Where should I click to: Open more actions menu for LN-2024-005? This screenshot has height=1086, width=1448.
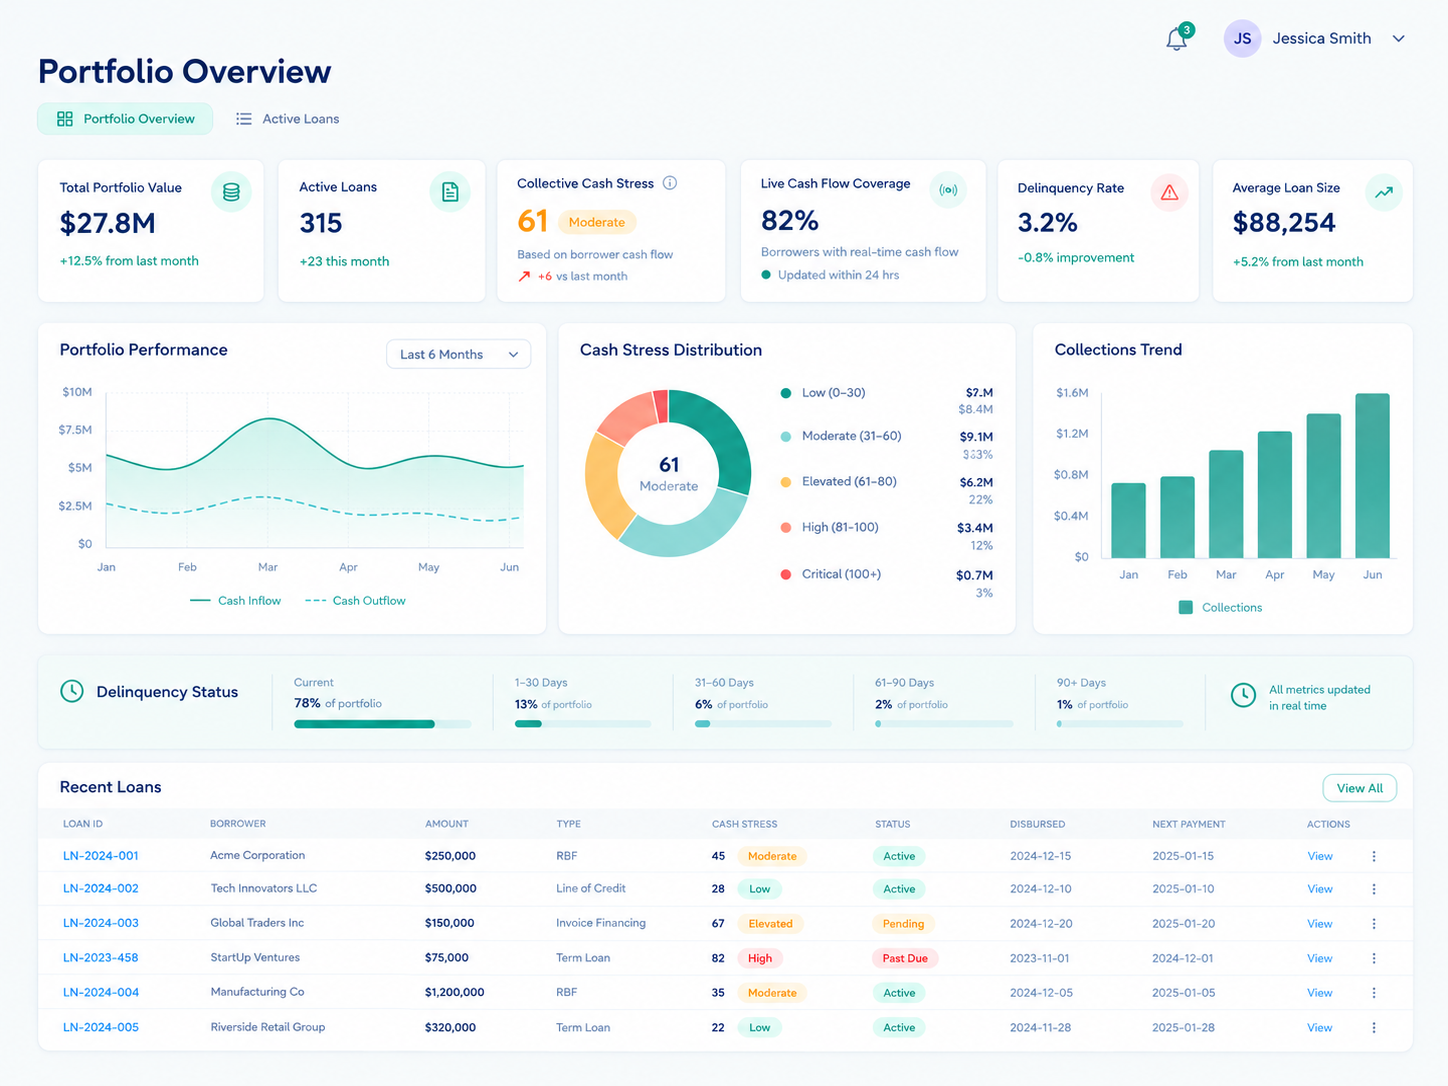[1374, 1028]
